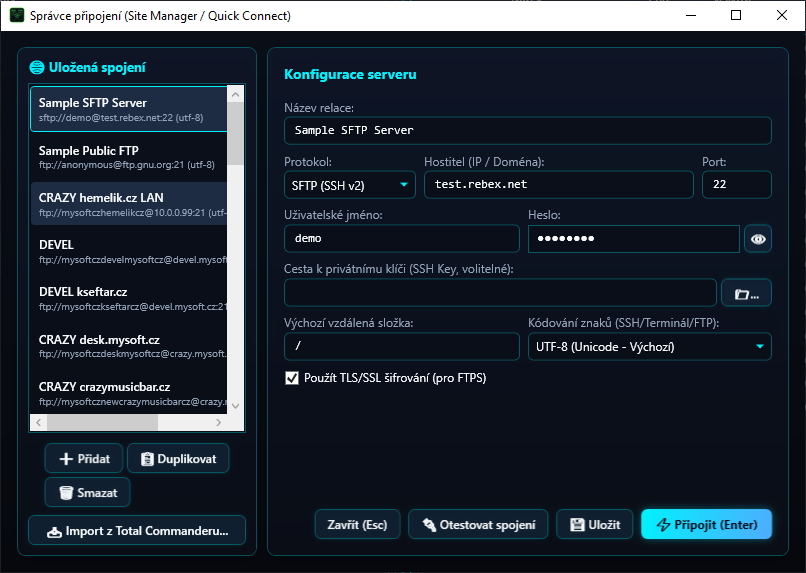The image size is (806, 573).
Task: Focus the SSH private key path field
Action: pyautogui.click(x=500, y=293)
